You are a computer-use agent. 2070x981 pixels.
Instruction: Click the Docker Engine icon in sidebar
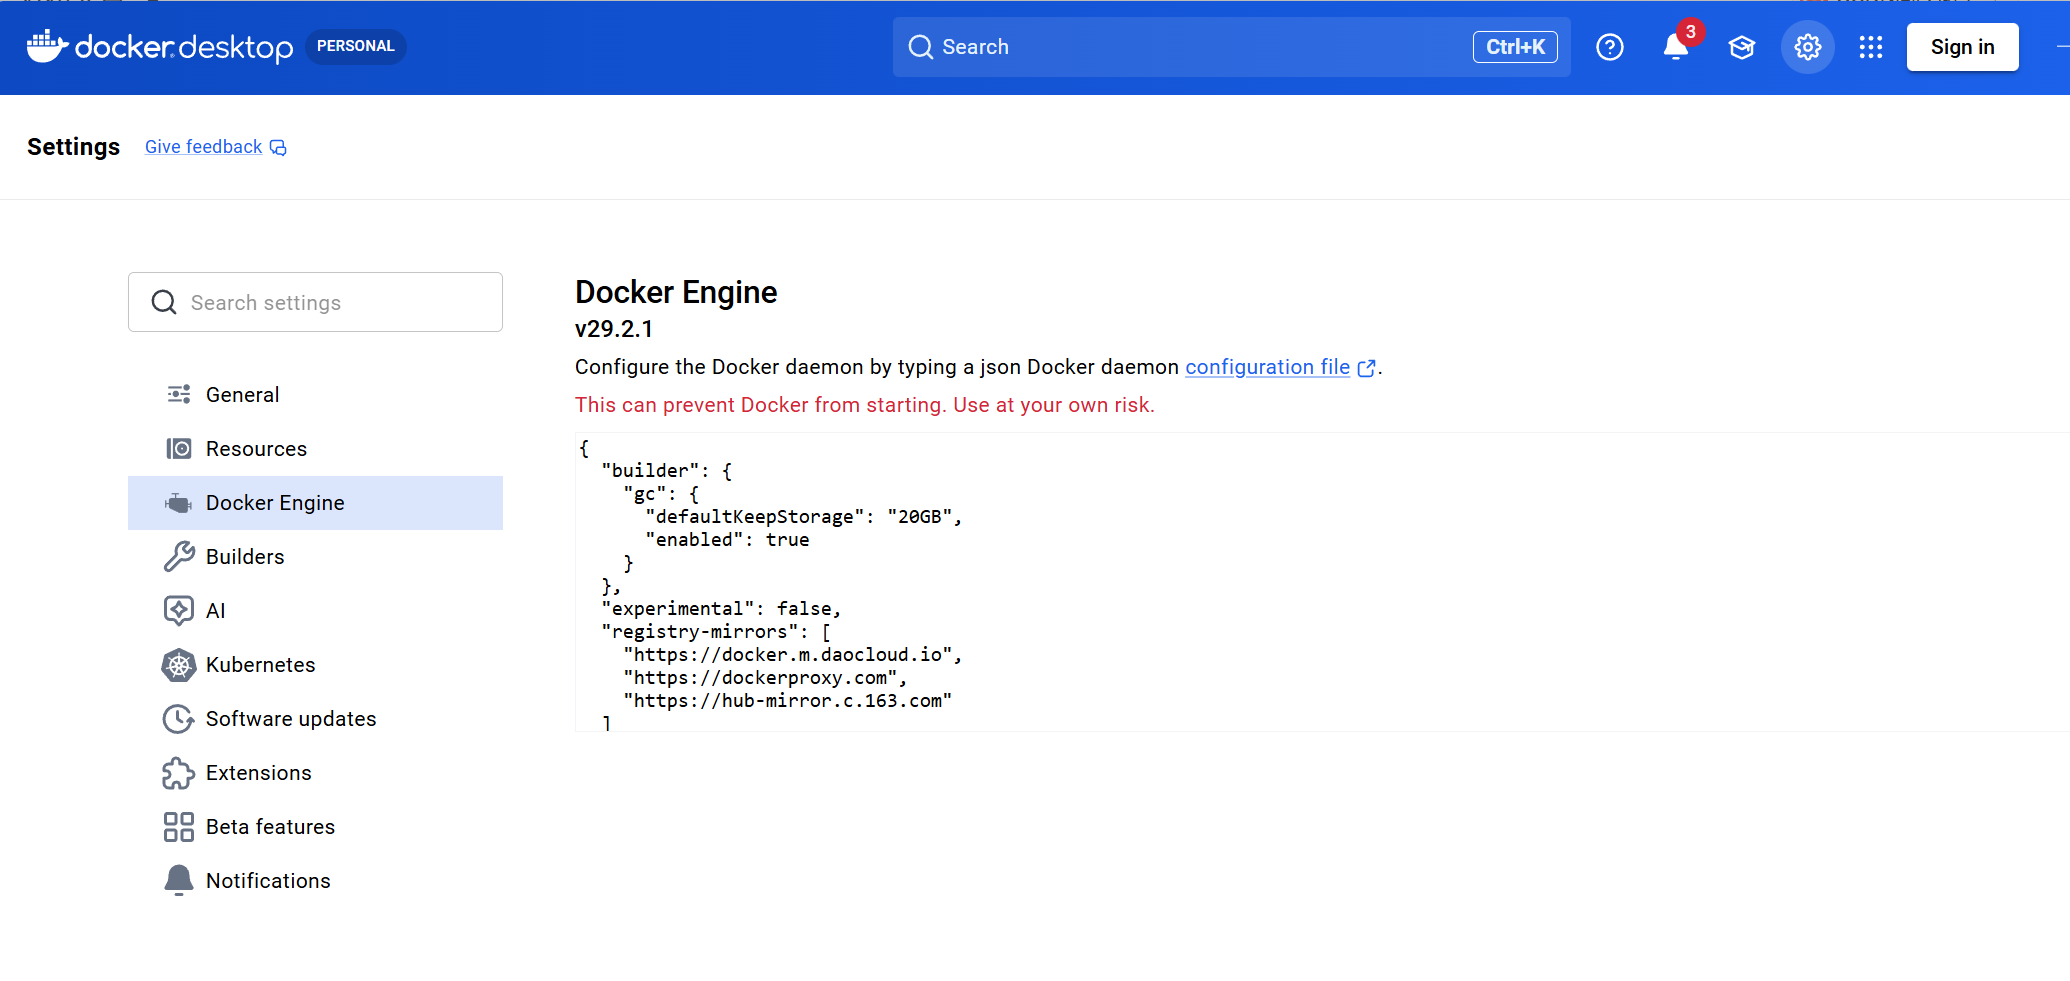[179, 503]
